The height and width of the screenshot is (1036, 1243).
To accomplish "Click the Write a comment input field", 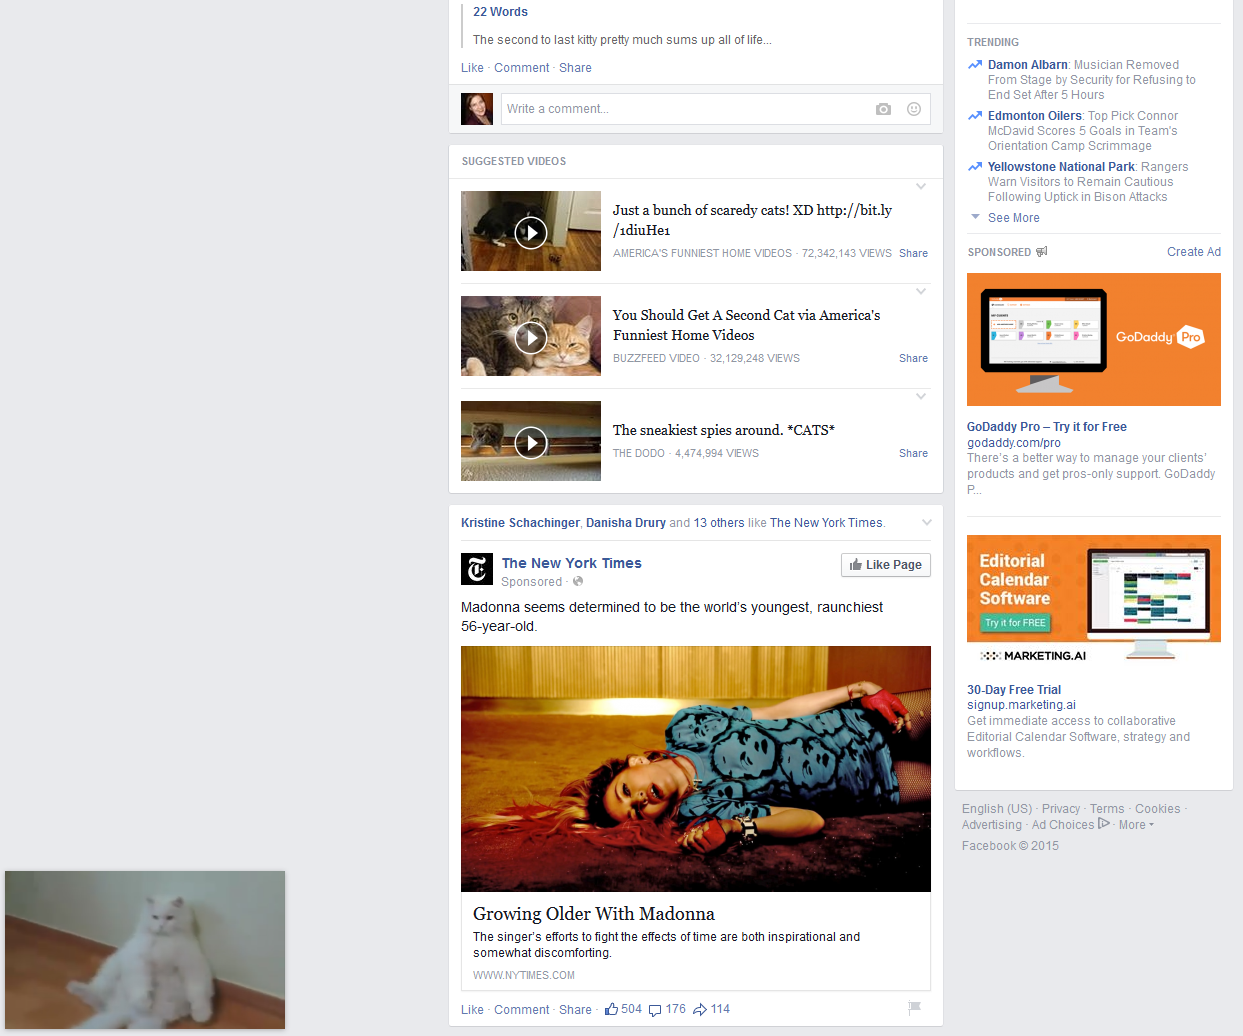I will click(685, 109).
